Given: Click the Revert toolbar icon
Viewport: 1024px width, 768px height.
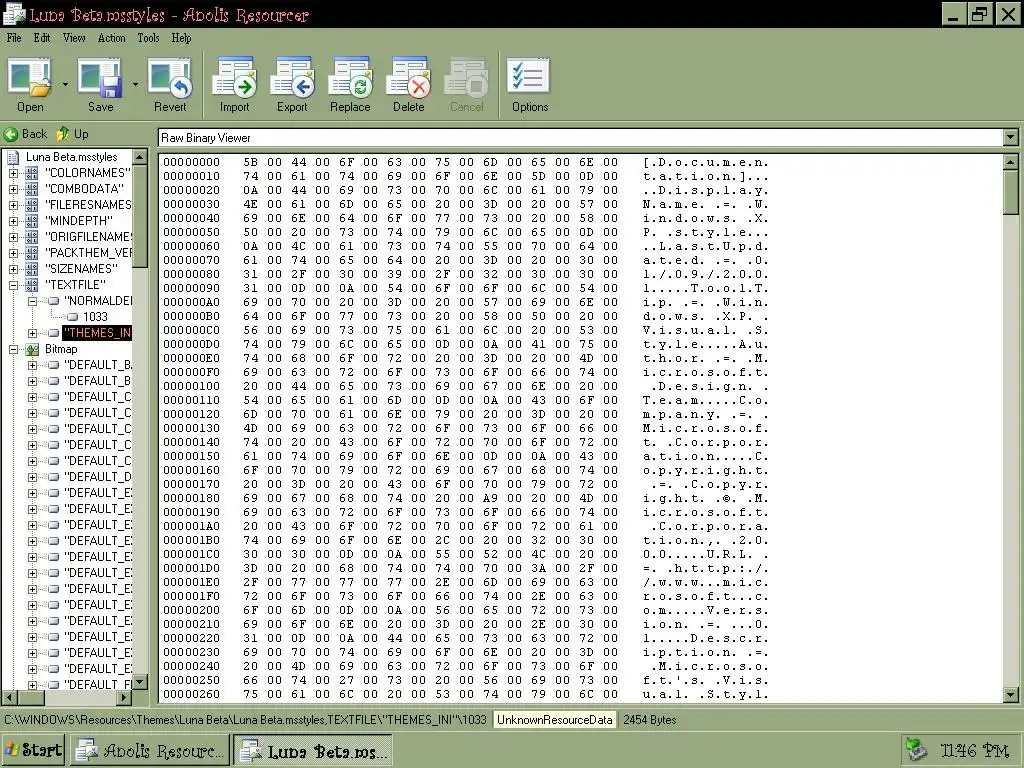Looking at the screenshot, I should [x=170, y=78].
